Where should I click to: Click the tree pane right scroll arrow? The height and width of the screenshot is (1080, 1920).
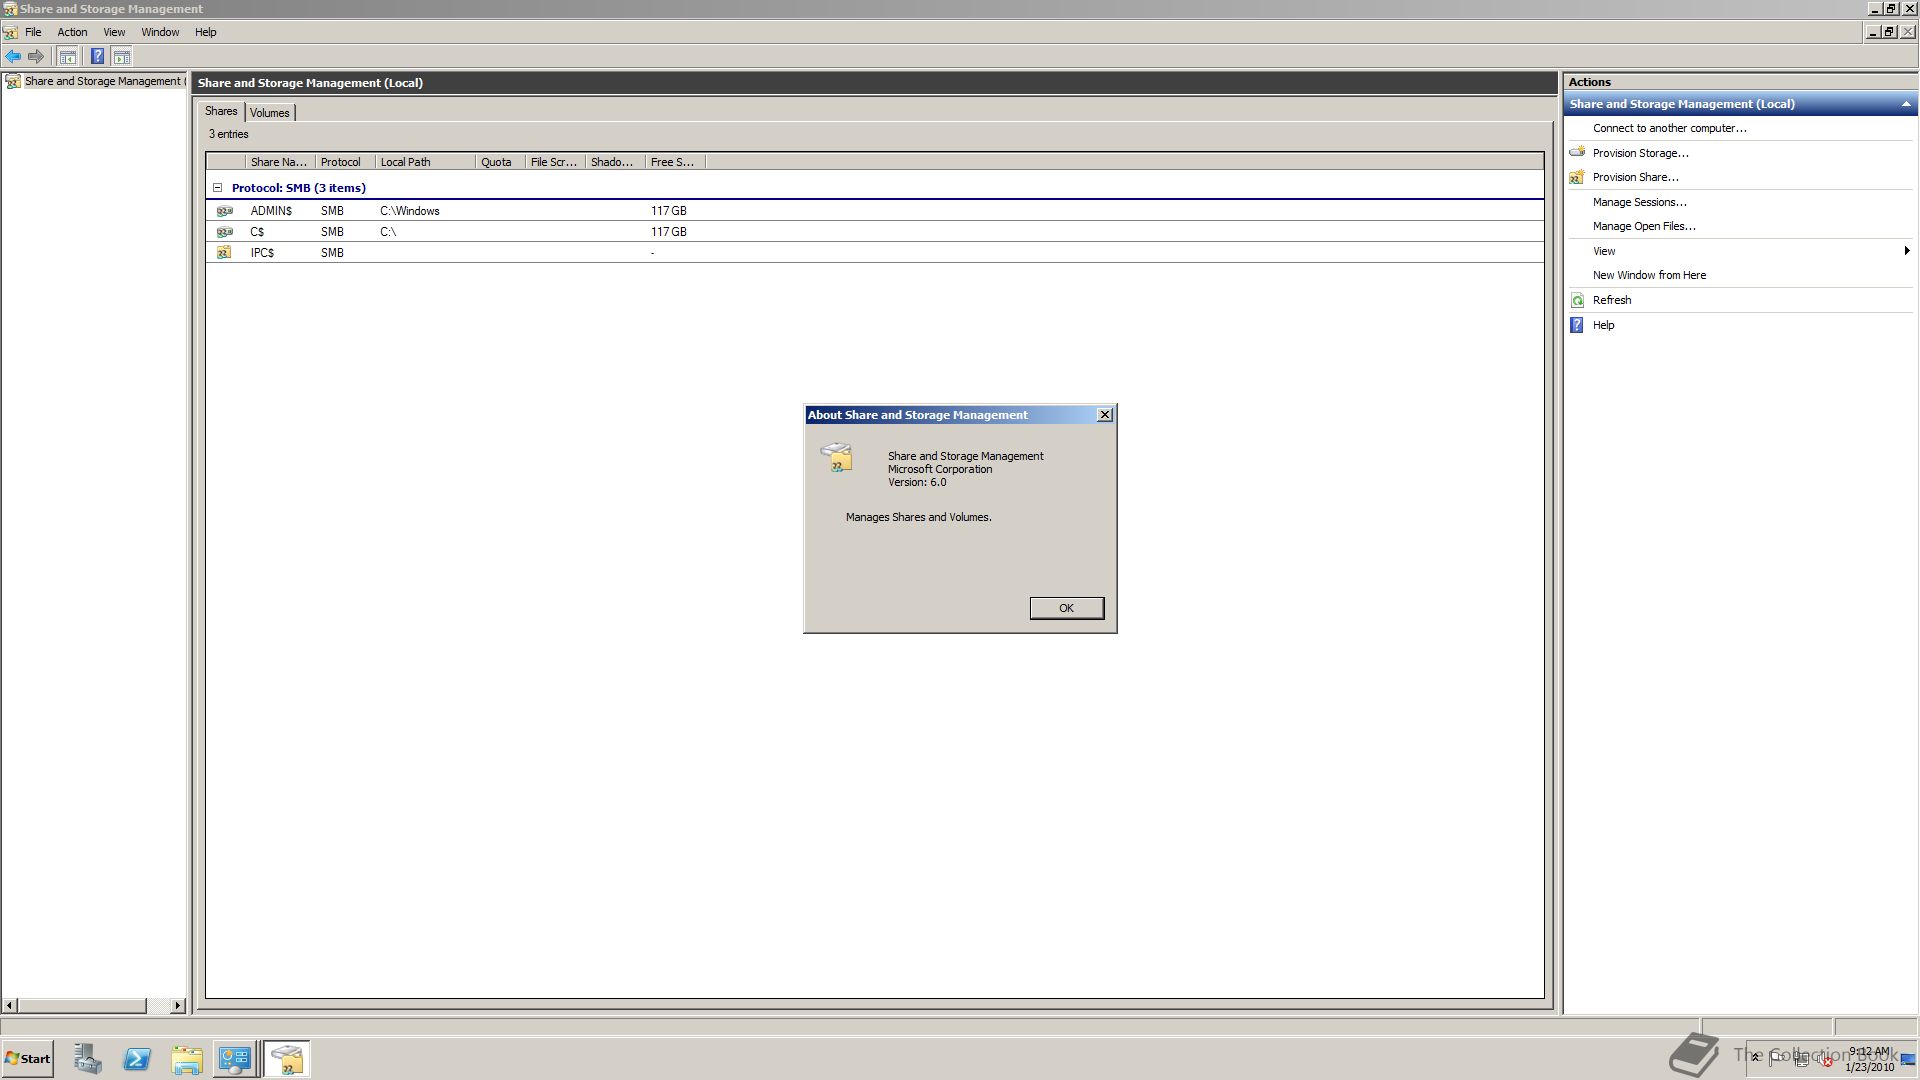[x=178, y=1005]
